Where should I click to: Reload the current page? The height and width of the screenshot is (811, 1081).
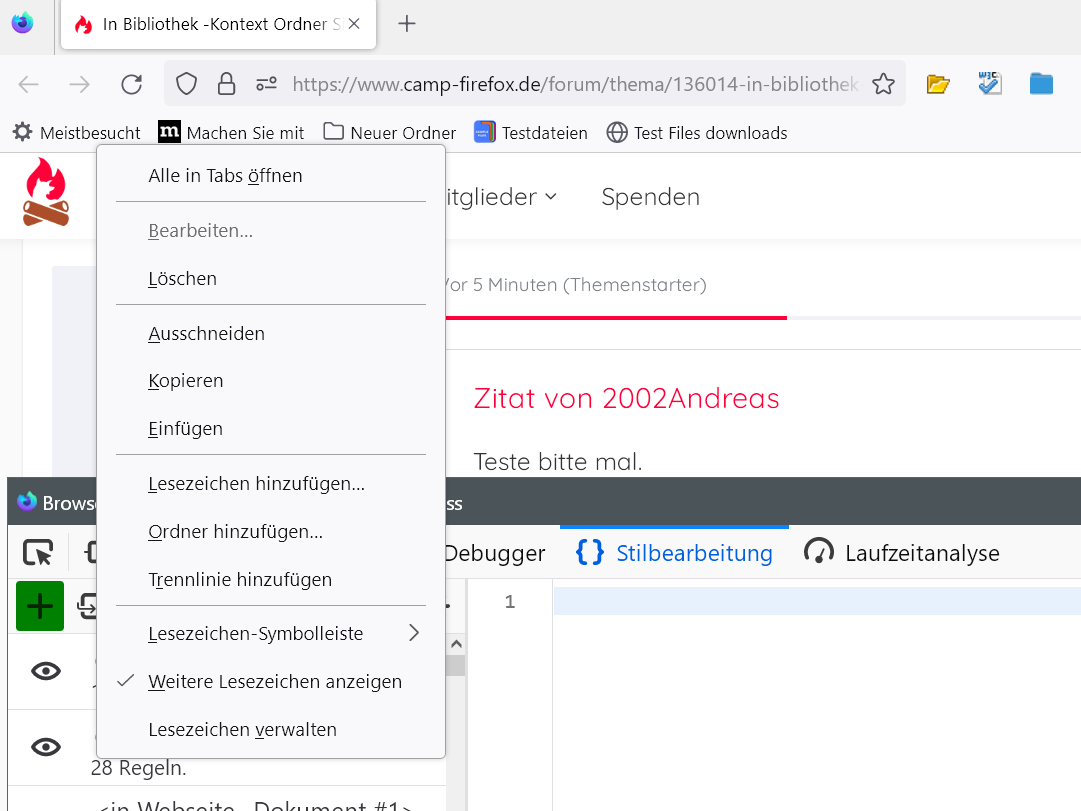pyautogui.click(x=131, y=84)
